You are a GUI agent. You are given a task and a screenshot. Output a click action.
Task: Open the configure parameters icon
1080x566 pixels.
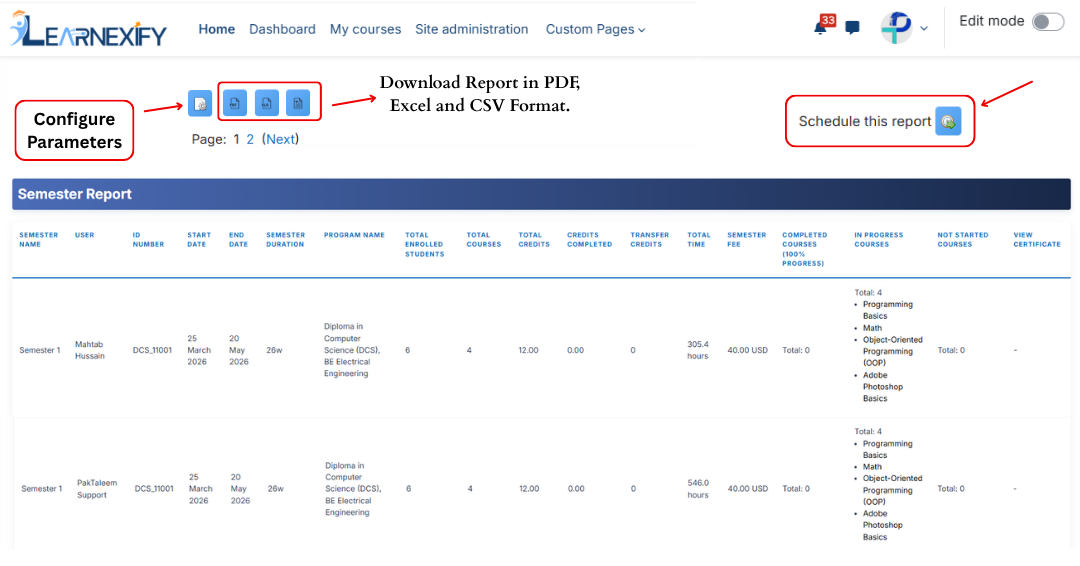point(200,103)
